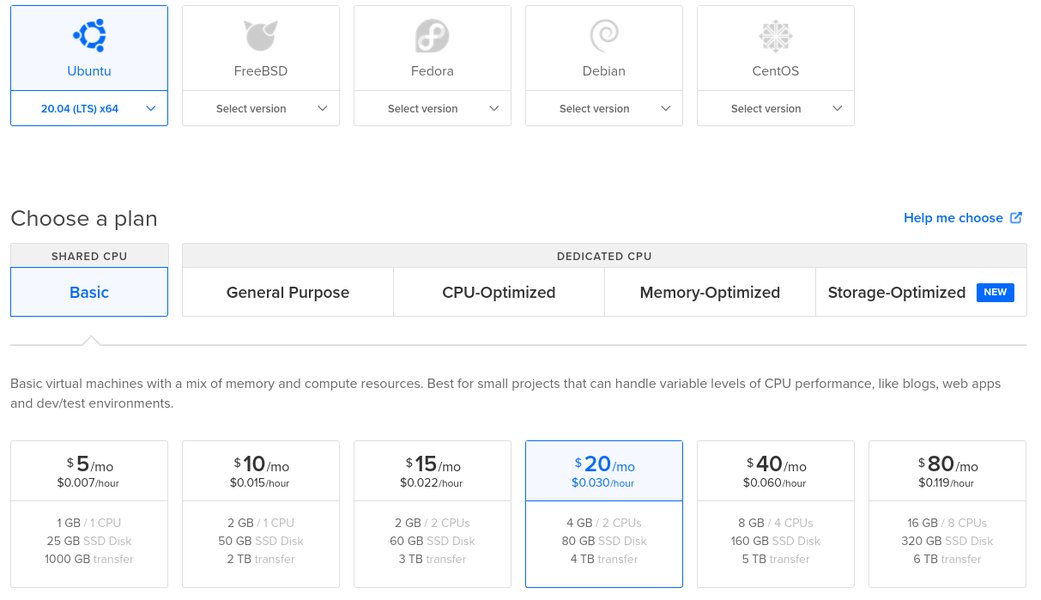Choose the $10/mo plan card
1041x600 pixels.
pyautogui.click(x=261, y=514)
